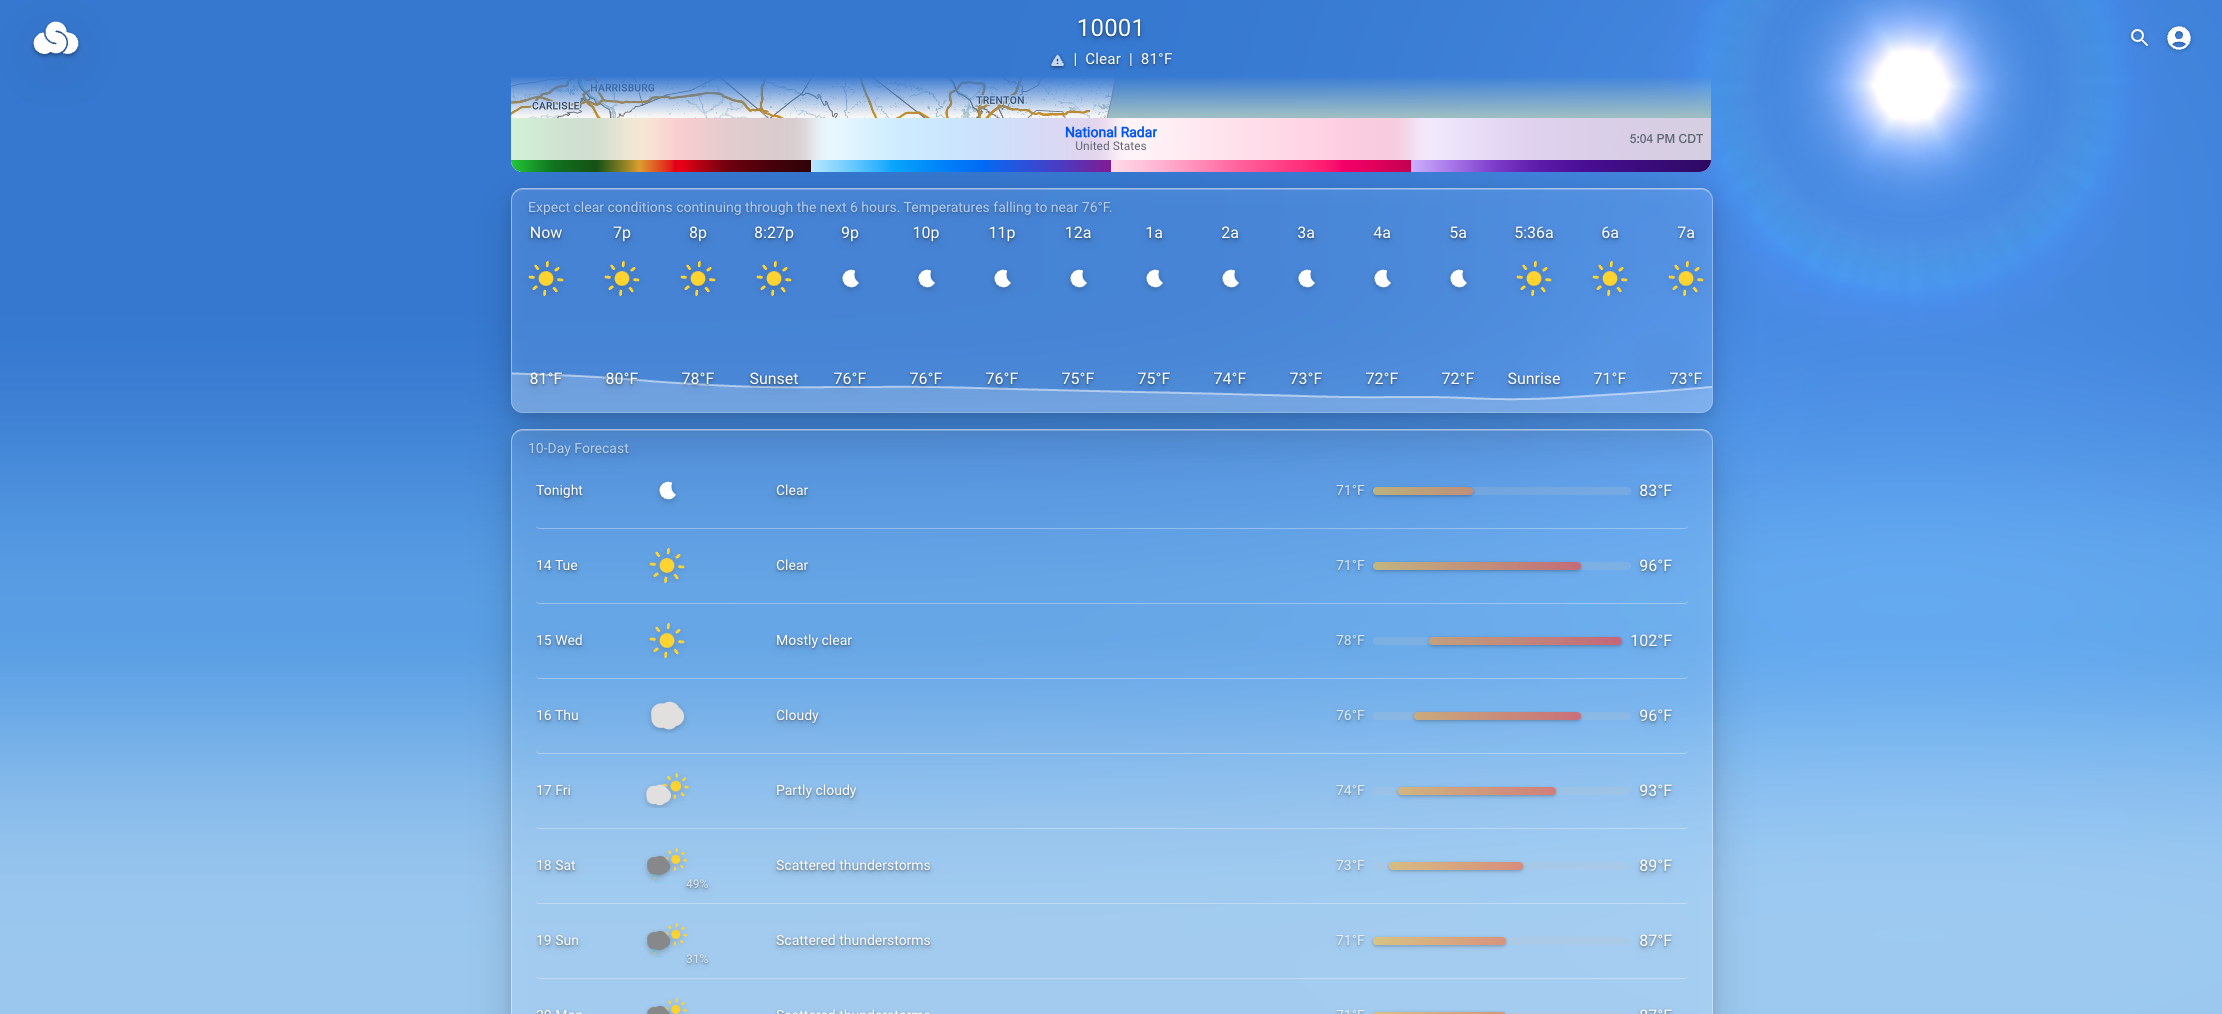Click the moon icon for 11p
This screenshot has width=2222, height=1014.
[x=1002, y=279]
